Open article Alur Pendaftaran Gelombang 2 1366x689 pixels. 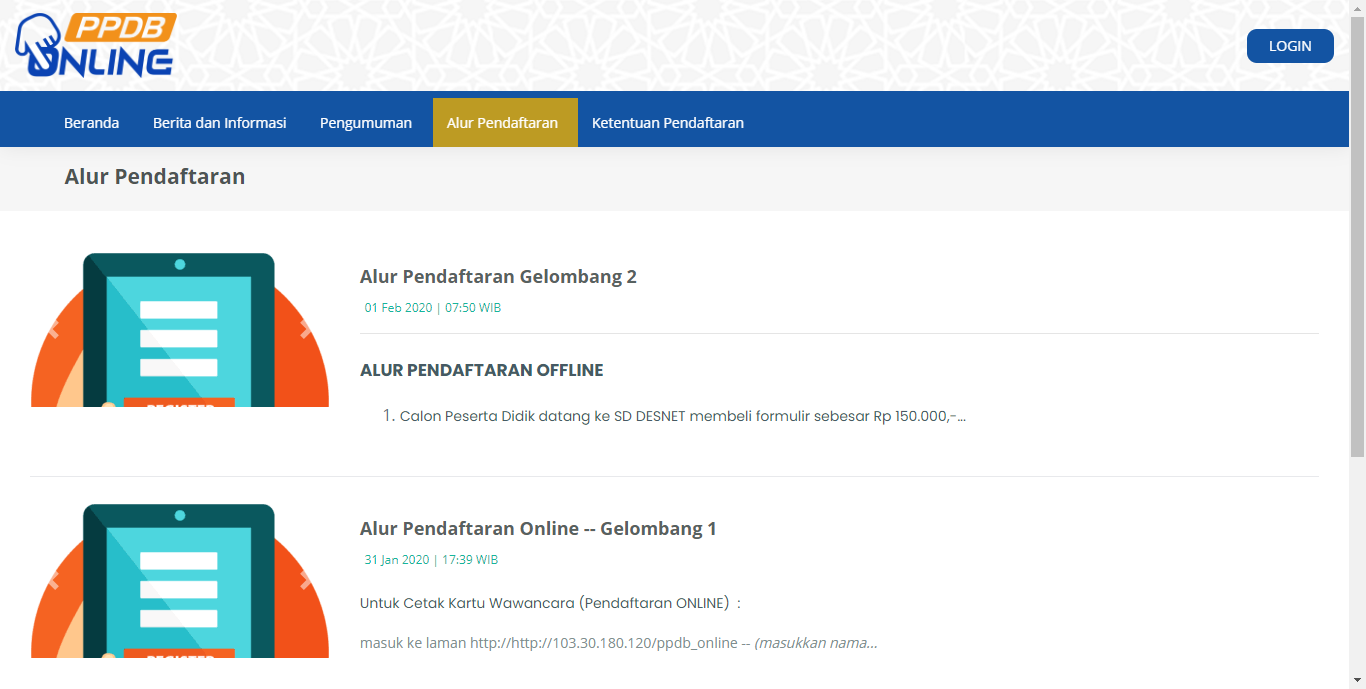[x=498, y=277]
